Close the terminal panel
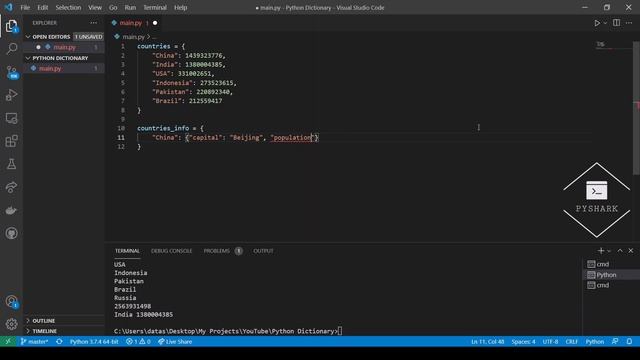Screen dimensions: 640x360 point(631,251)
